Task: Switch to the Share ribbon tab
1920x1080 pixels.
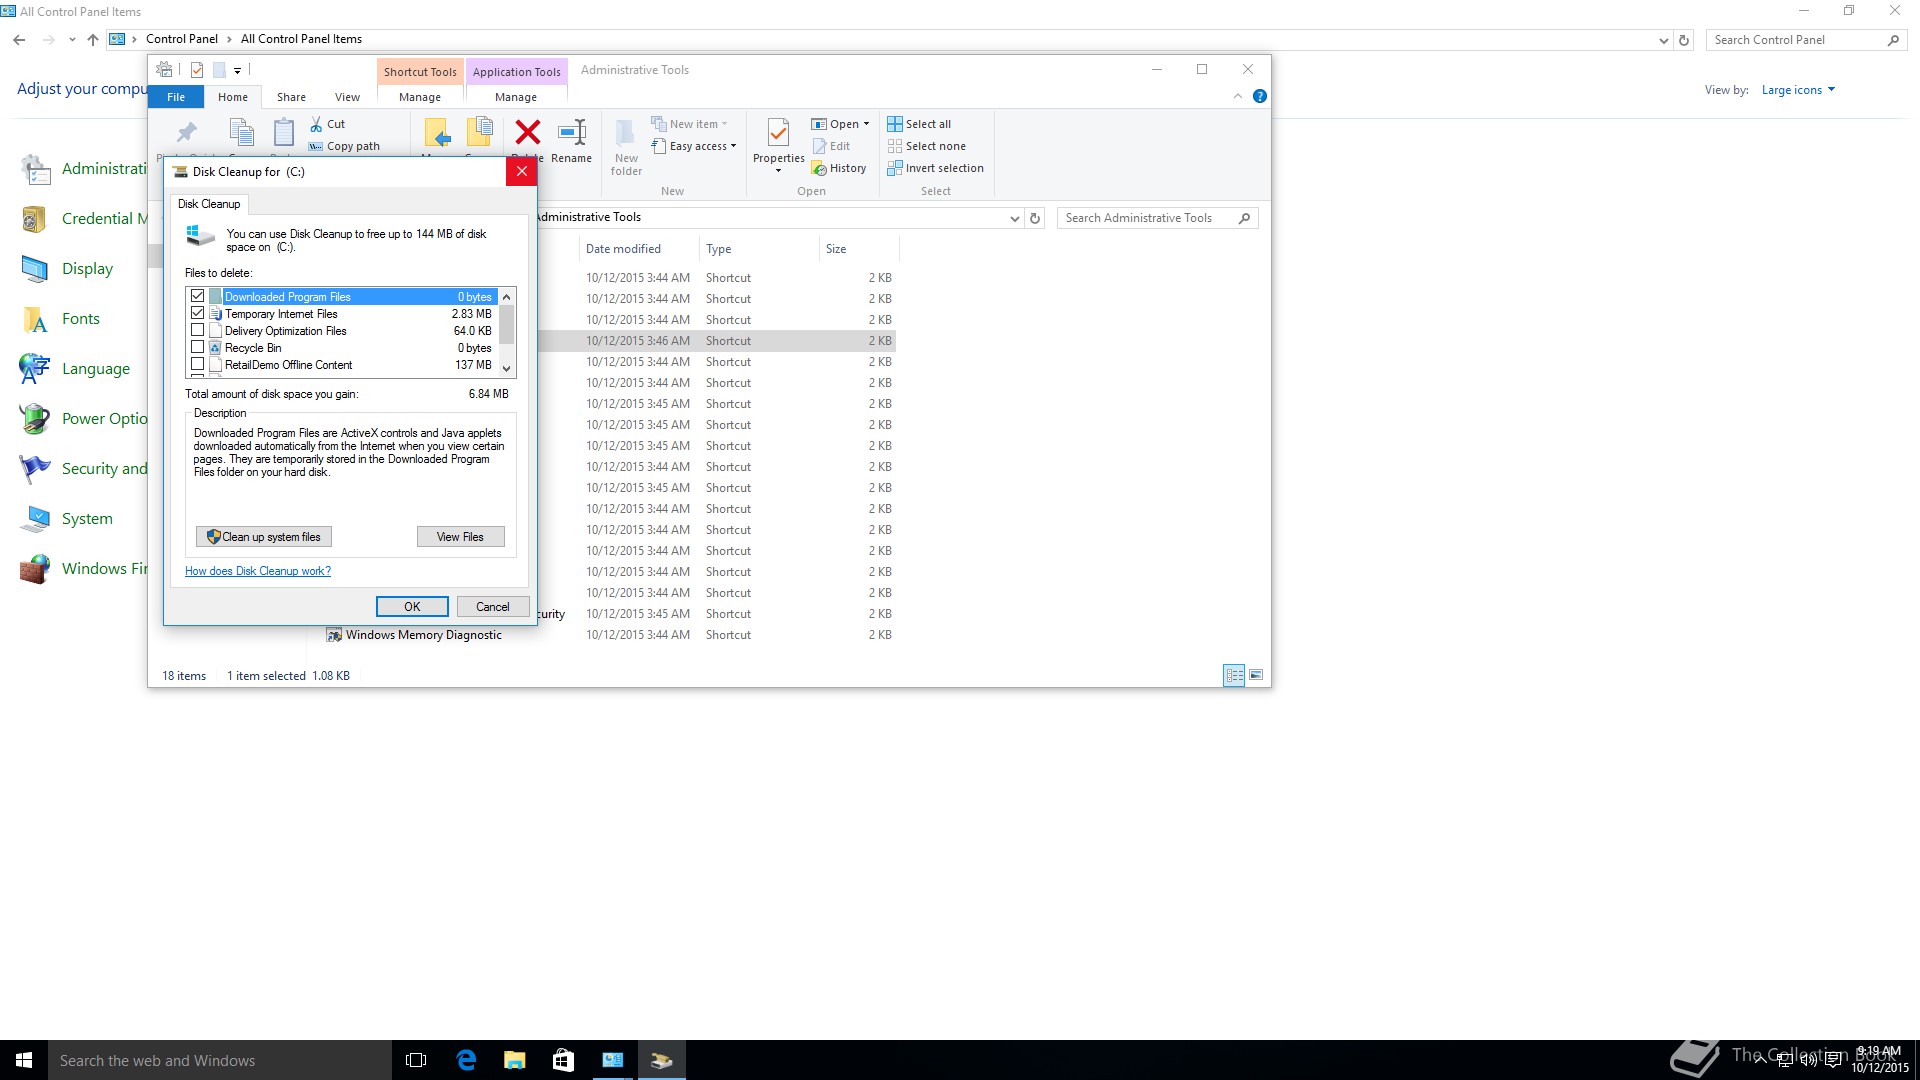Action: click(291, 97)
